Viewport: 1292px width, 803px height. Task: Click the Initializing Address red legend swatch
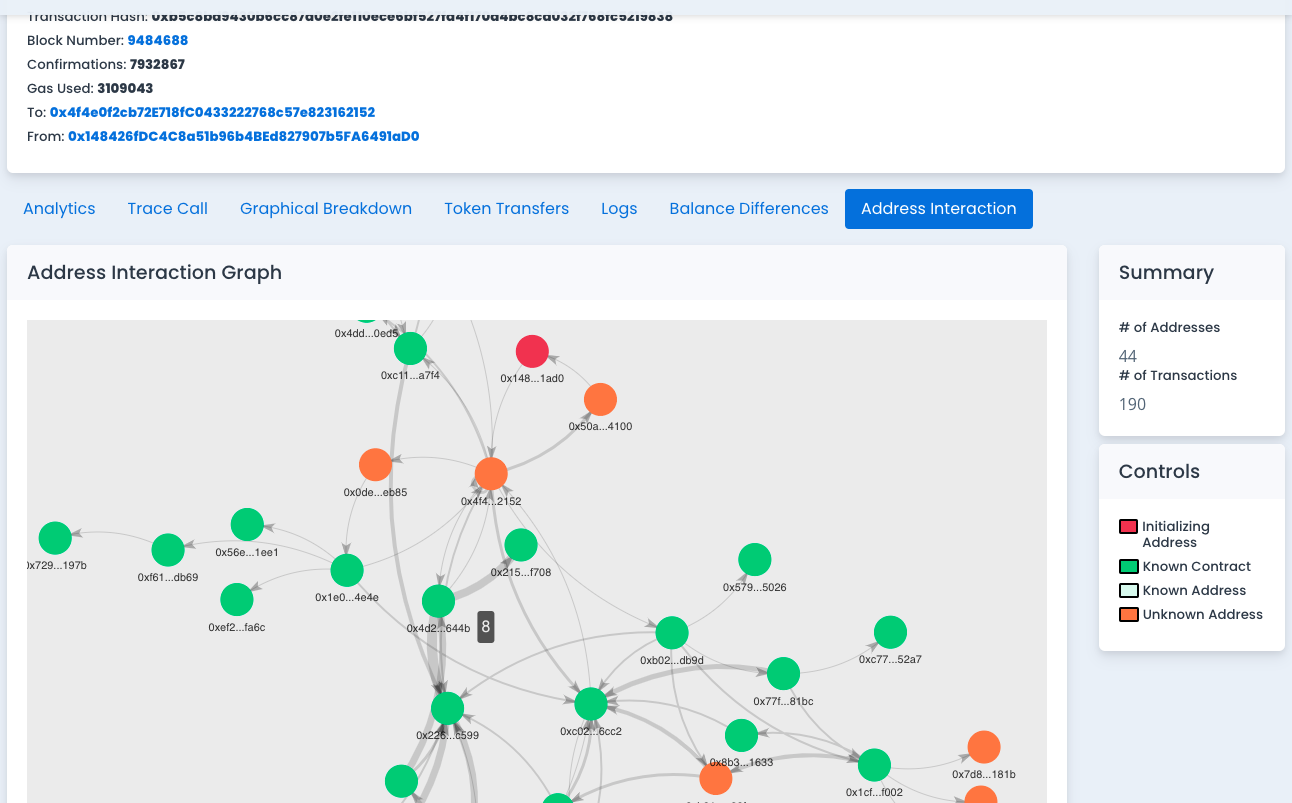1128,527
